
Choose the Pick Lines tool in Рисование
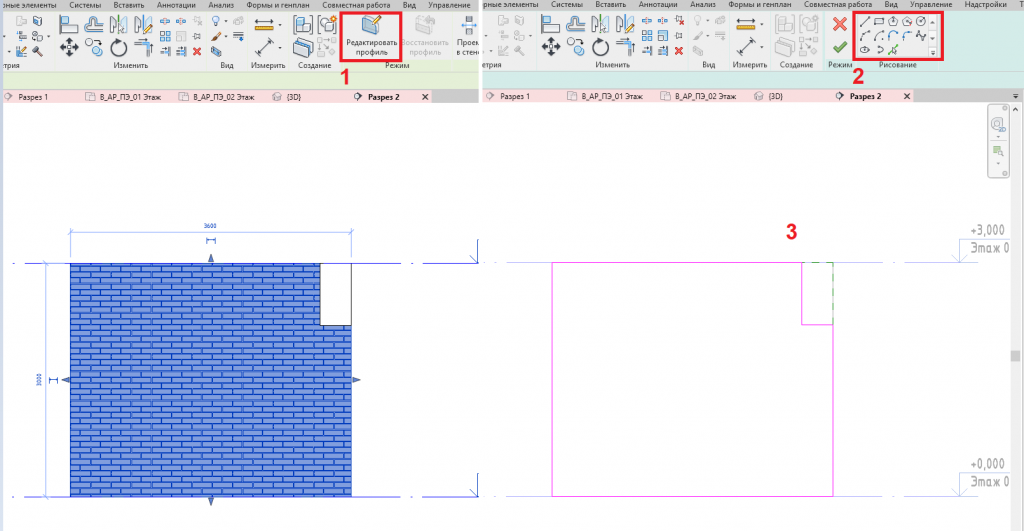[x=893, y=49]
